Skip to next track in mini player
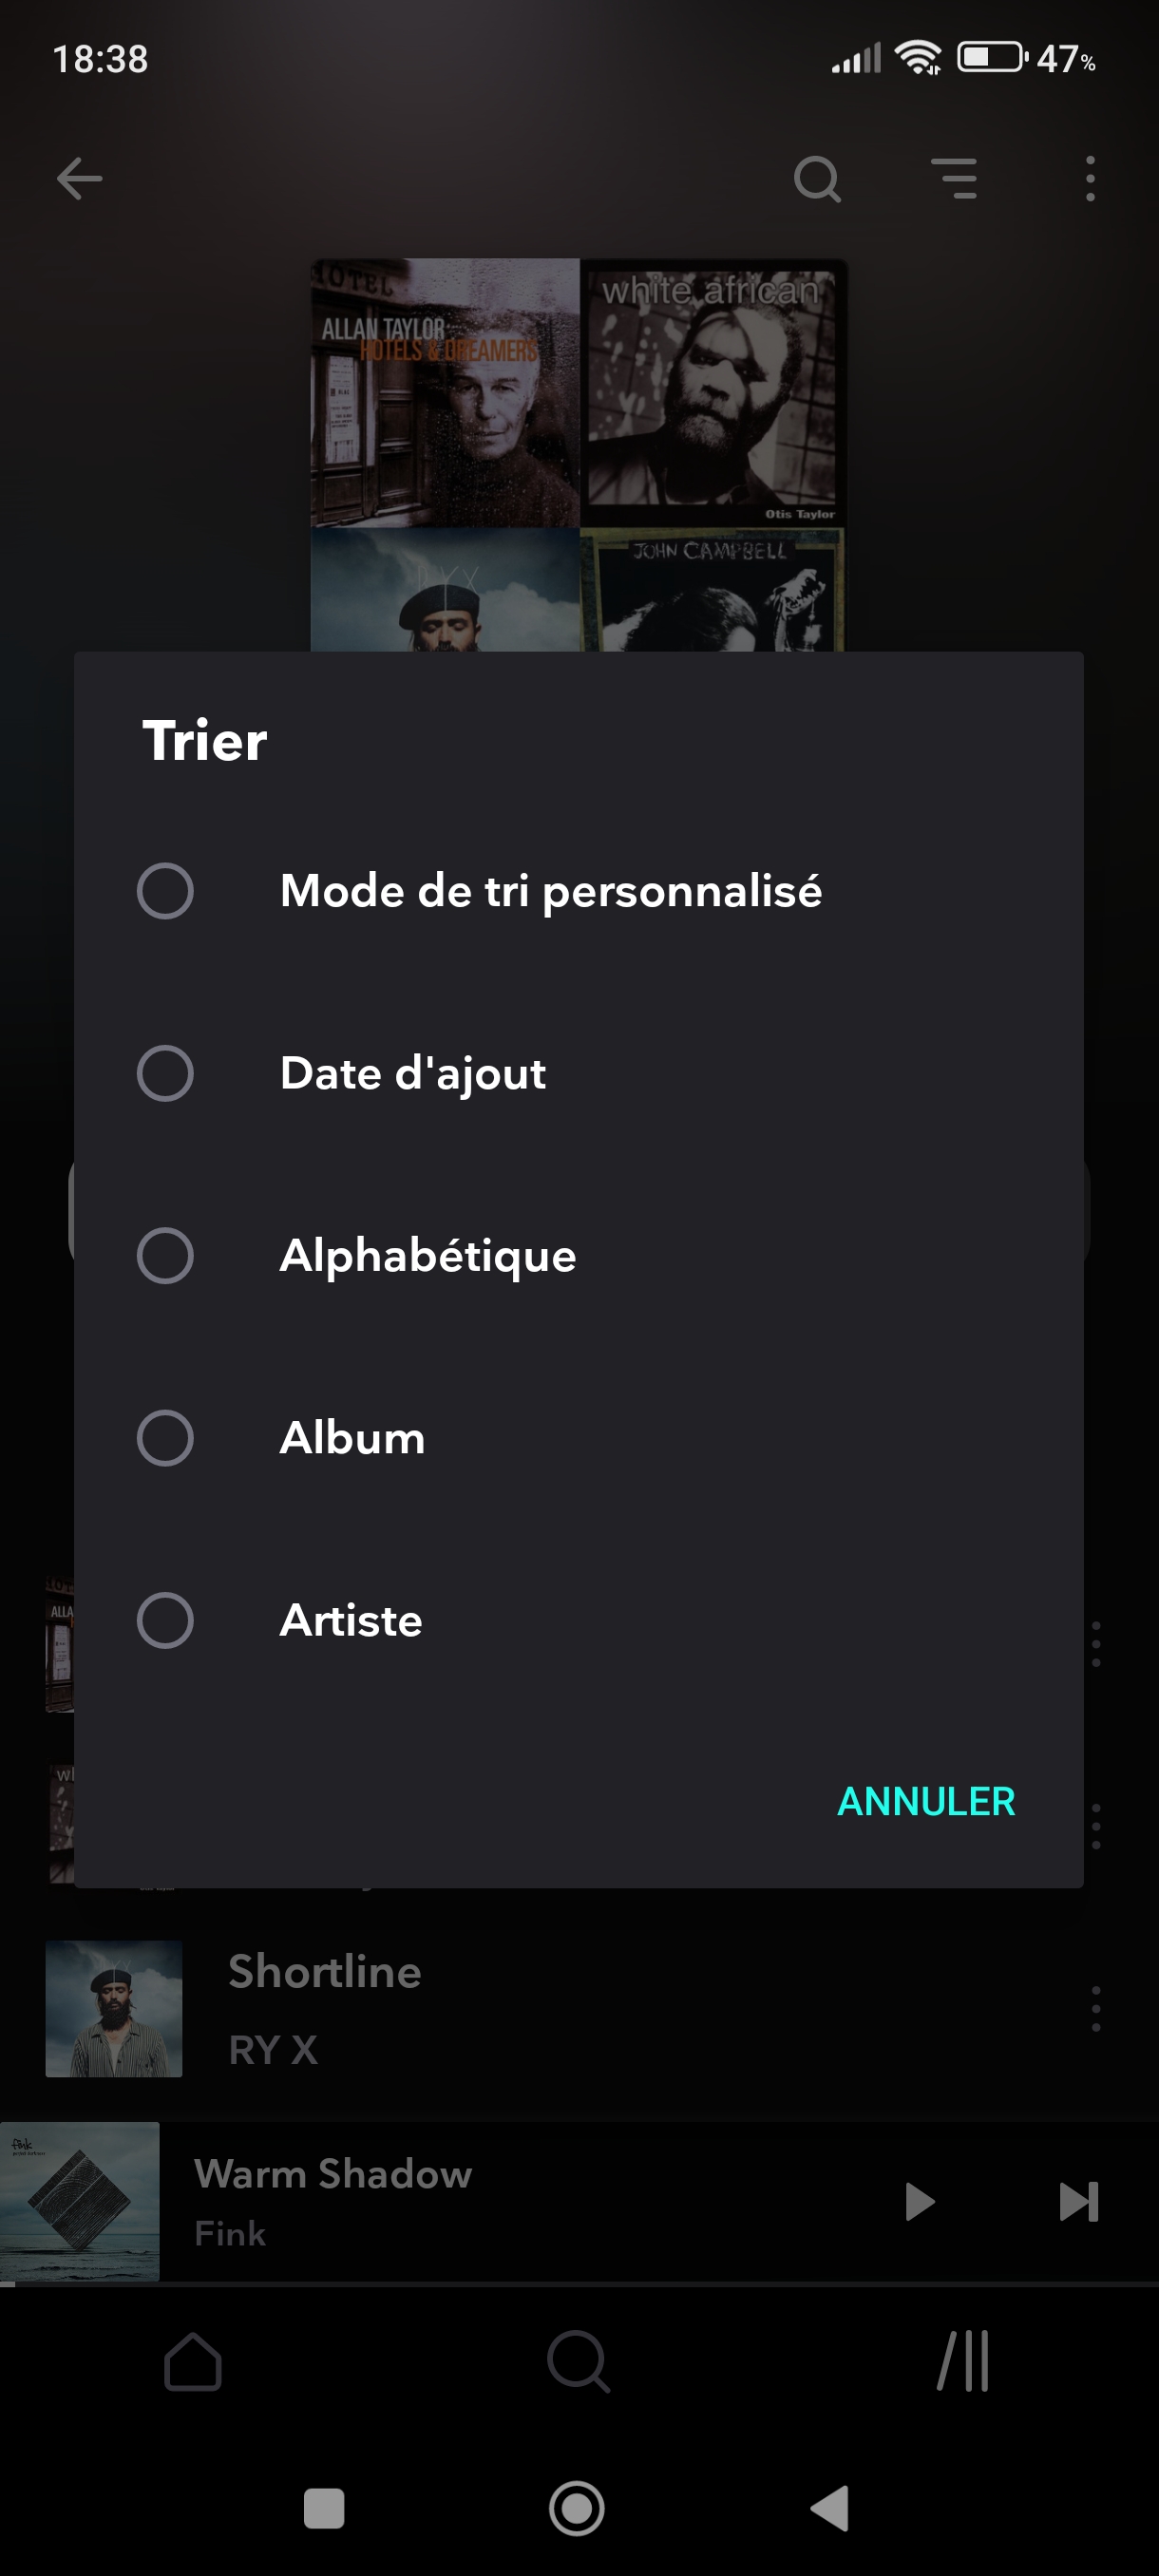The height and width of the screenshot is (2576, 1159). pyautogui.click(x=1078, y=2201)
